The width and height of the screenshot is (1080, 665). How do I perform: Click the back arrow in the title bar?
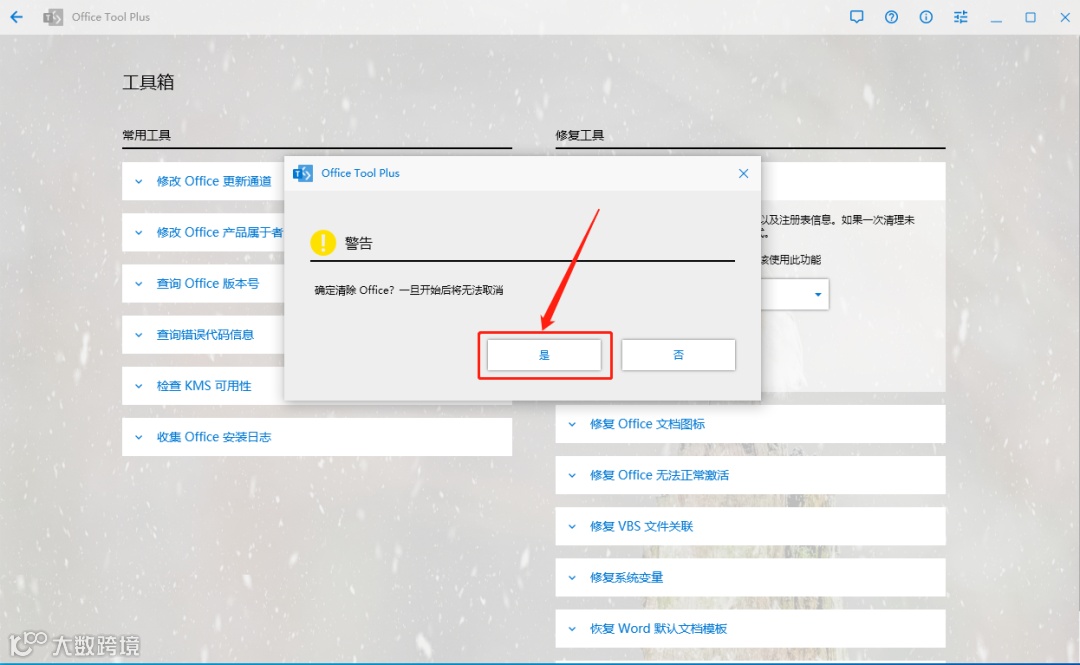[x=17, y=17]
